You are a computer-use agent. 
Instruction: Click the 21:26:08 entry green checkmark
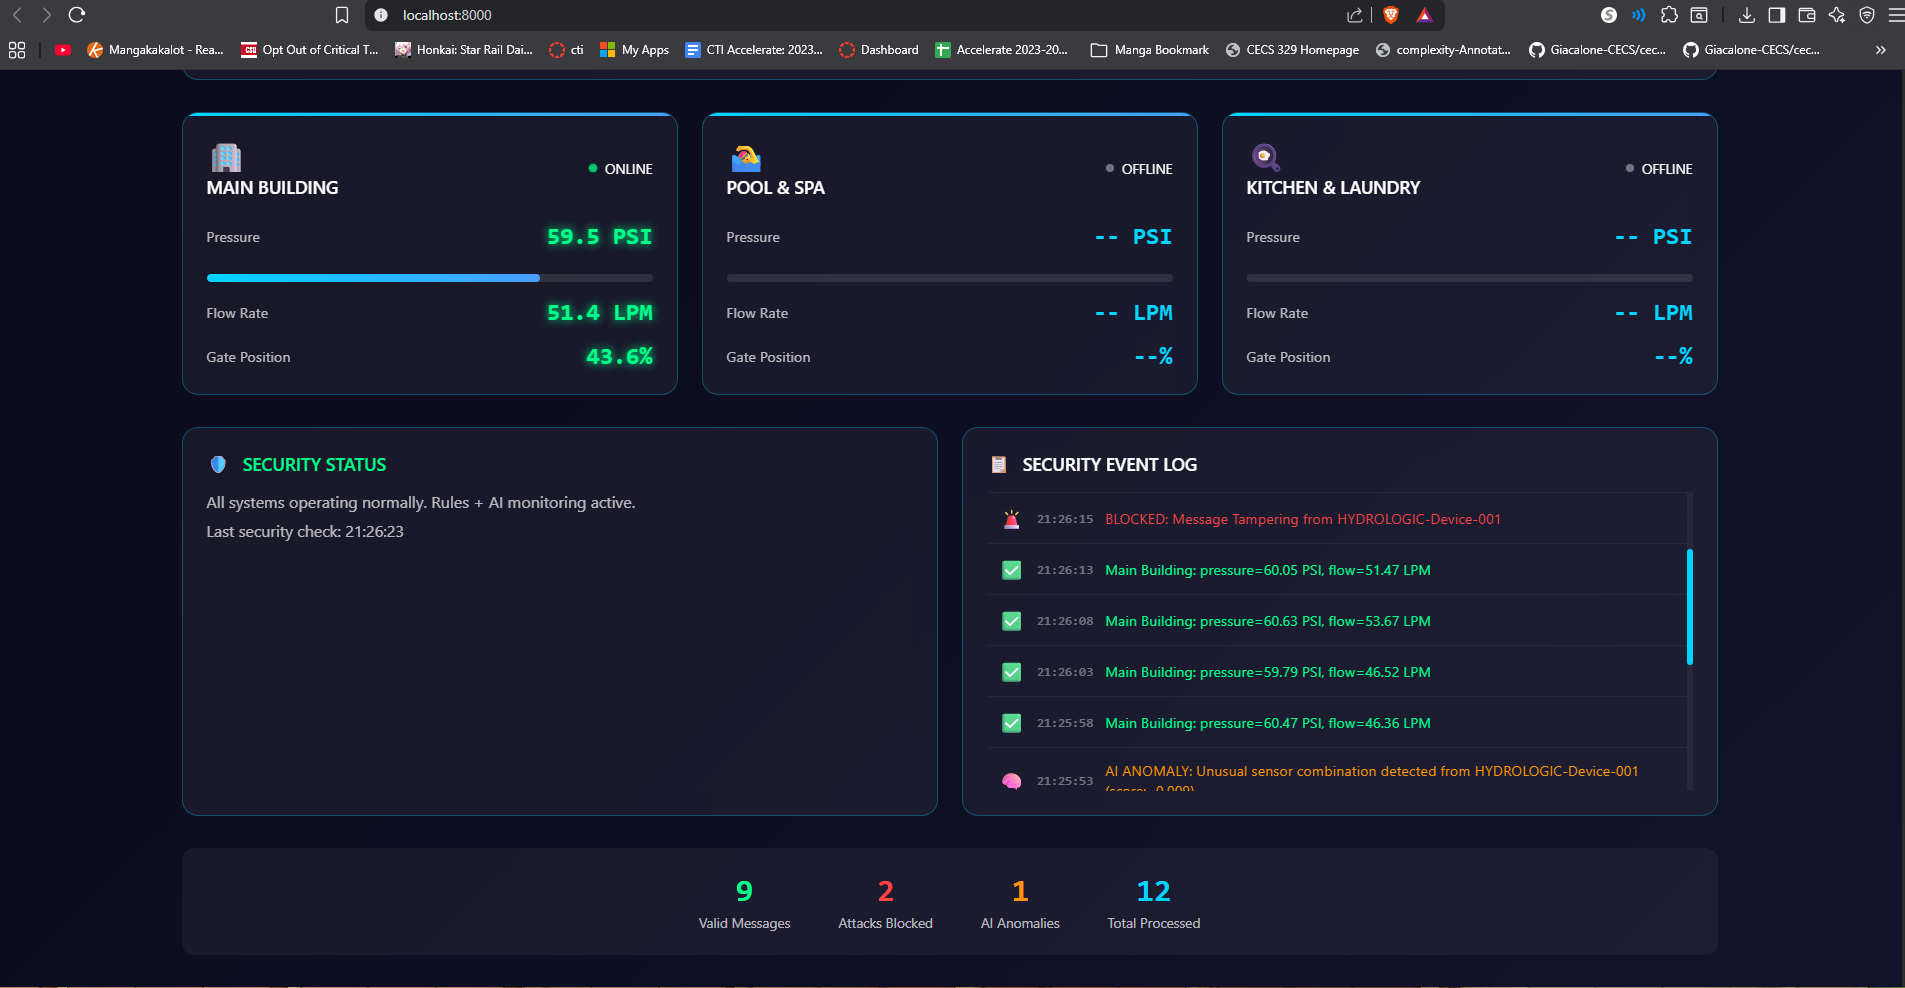pos(1012,621)
